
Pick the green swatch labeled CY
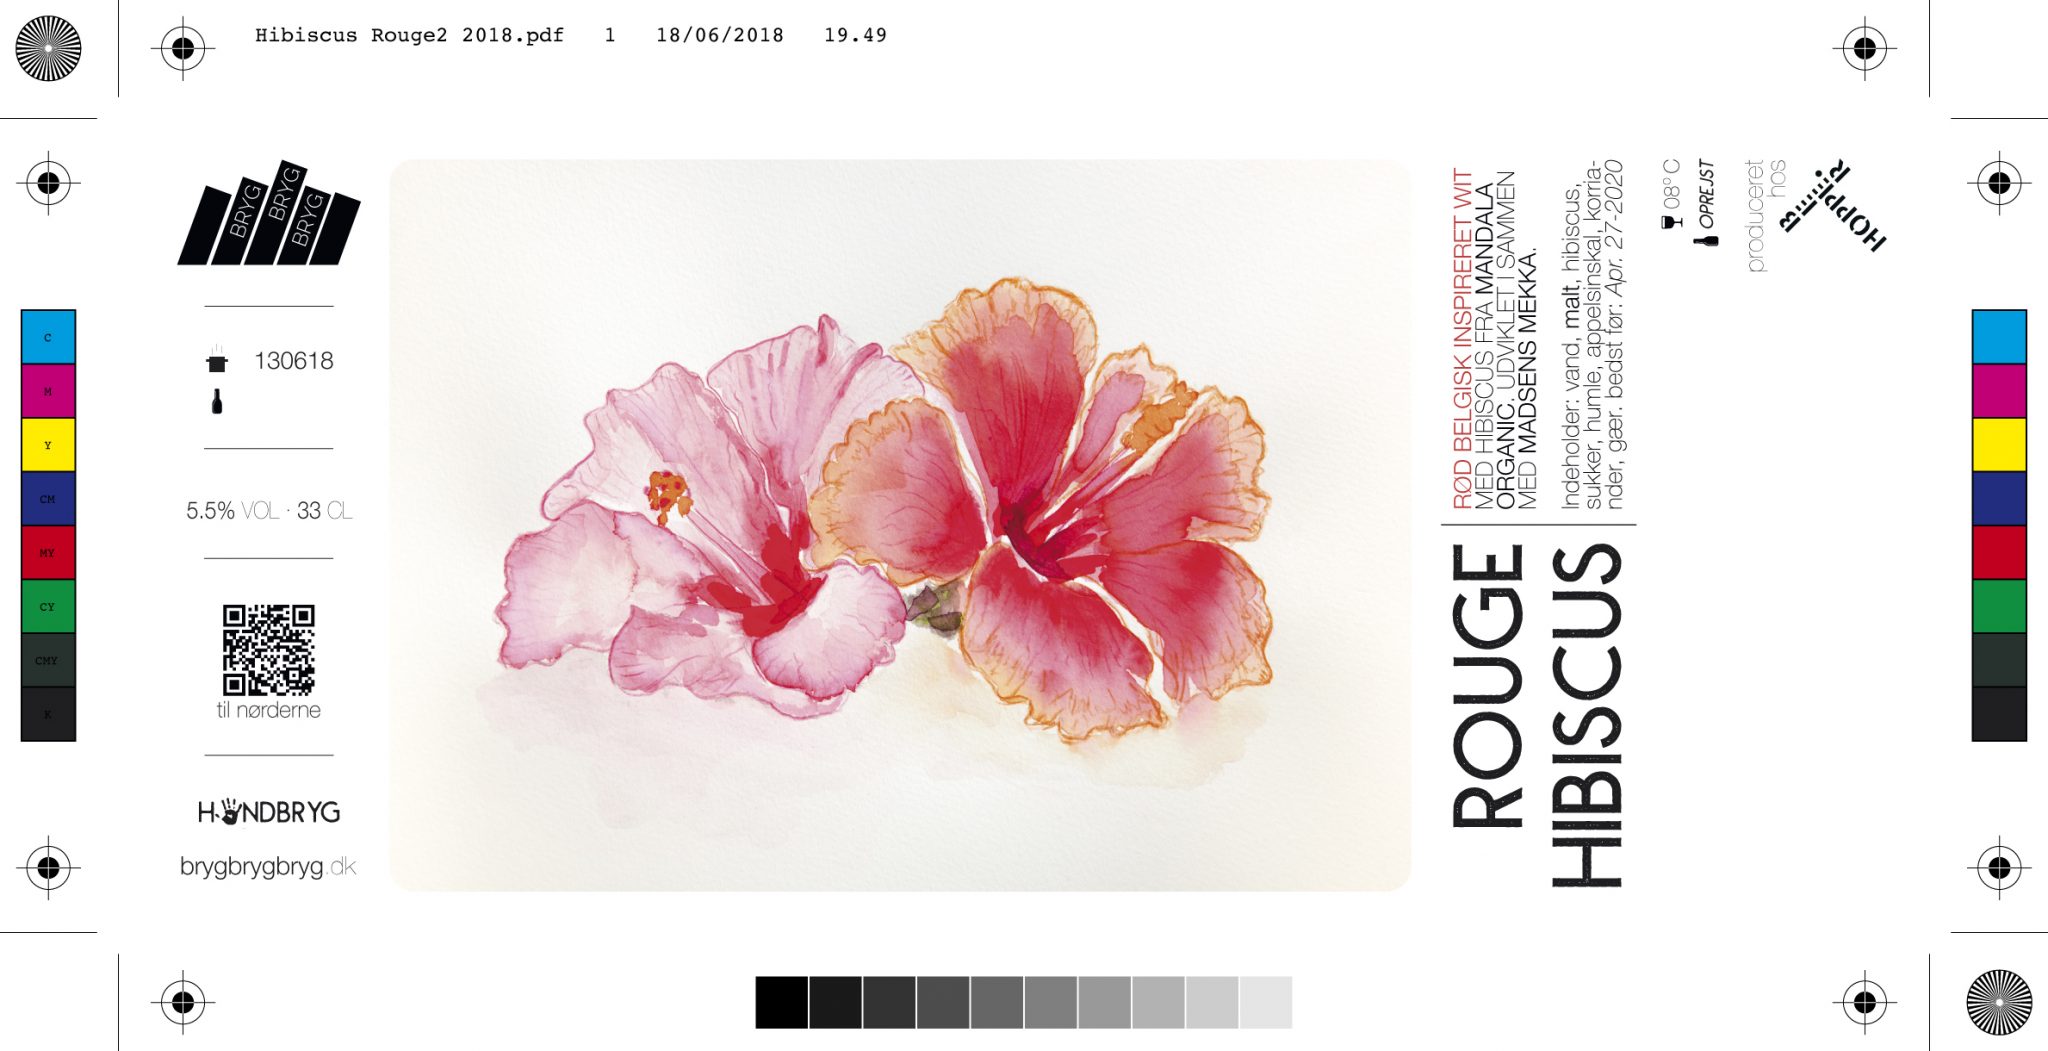click(x=48, y=606)
